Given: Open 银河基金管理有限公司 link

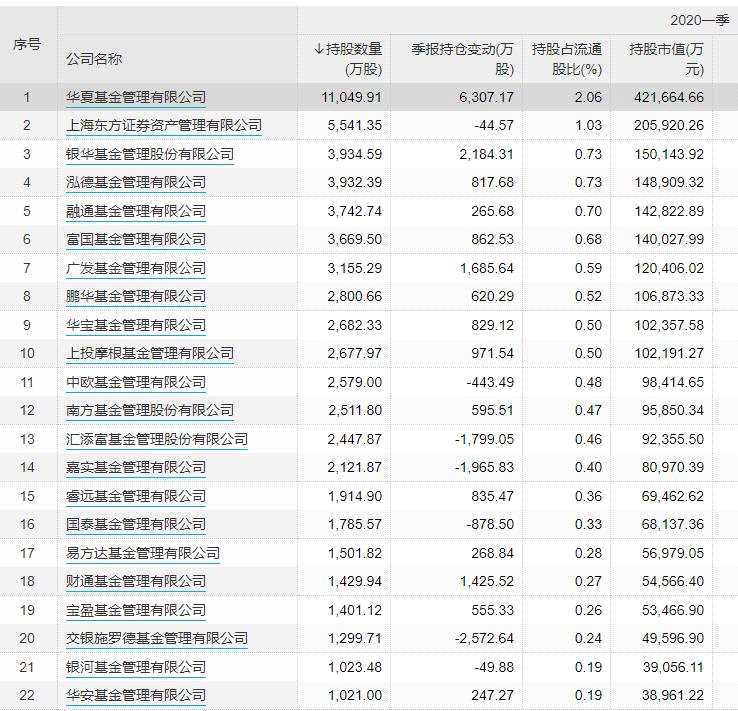Looking at the screenshot, I should point(136,667).
